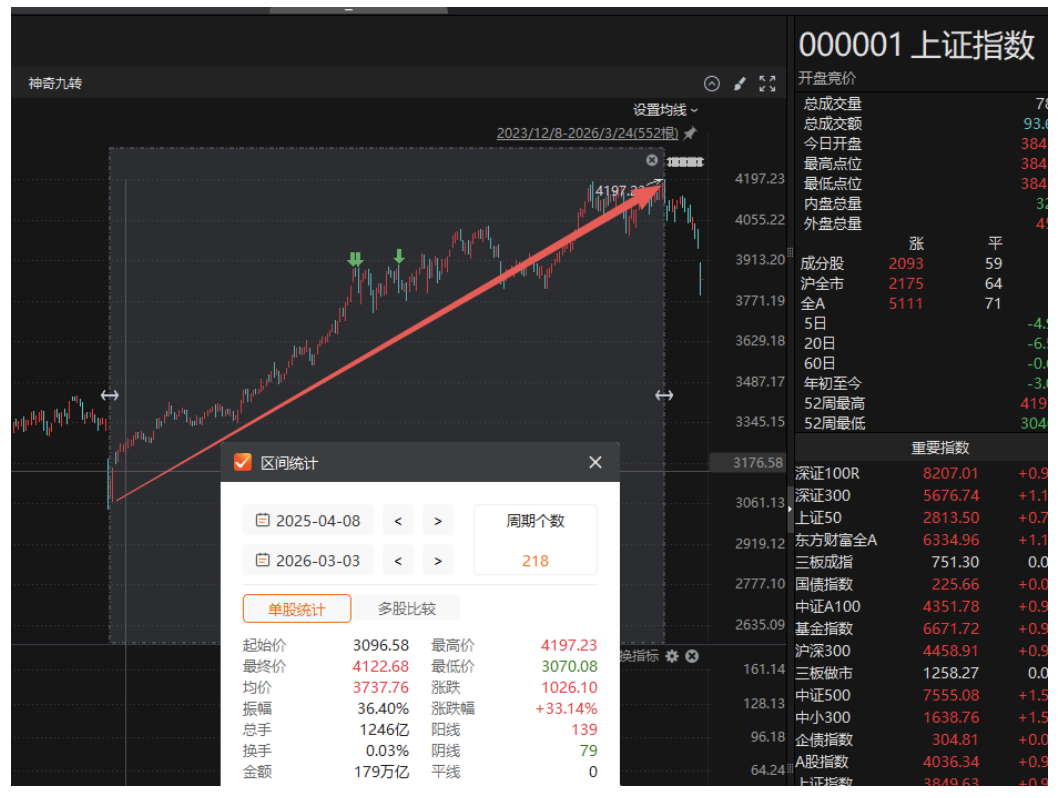1062x798 pixels.
Task: Open the 设置均线 dropdown
Action: pyautogui.click(x=659, y=110)
